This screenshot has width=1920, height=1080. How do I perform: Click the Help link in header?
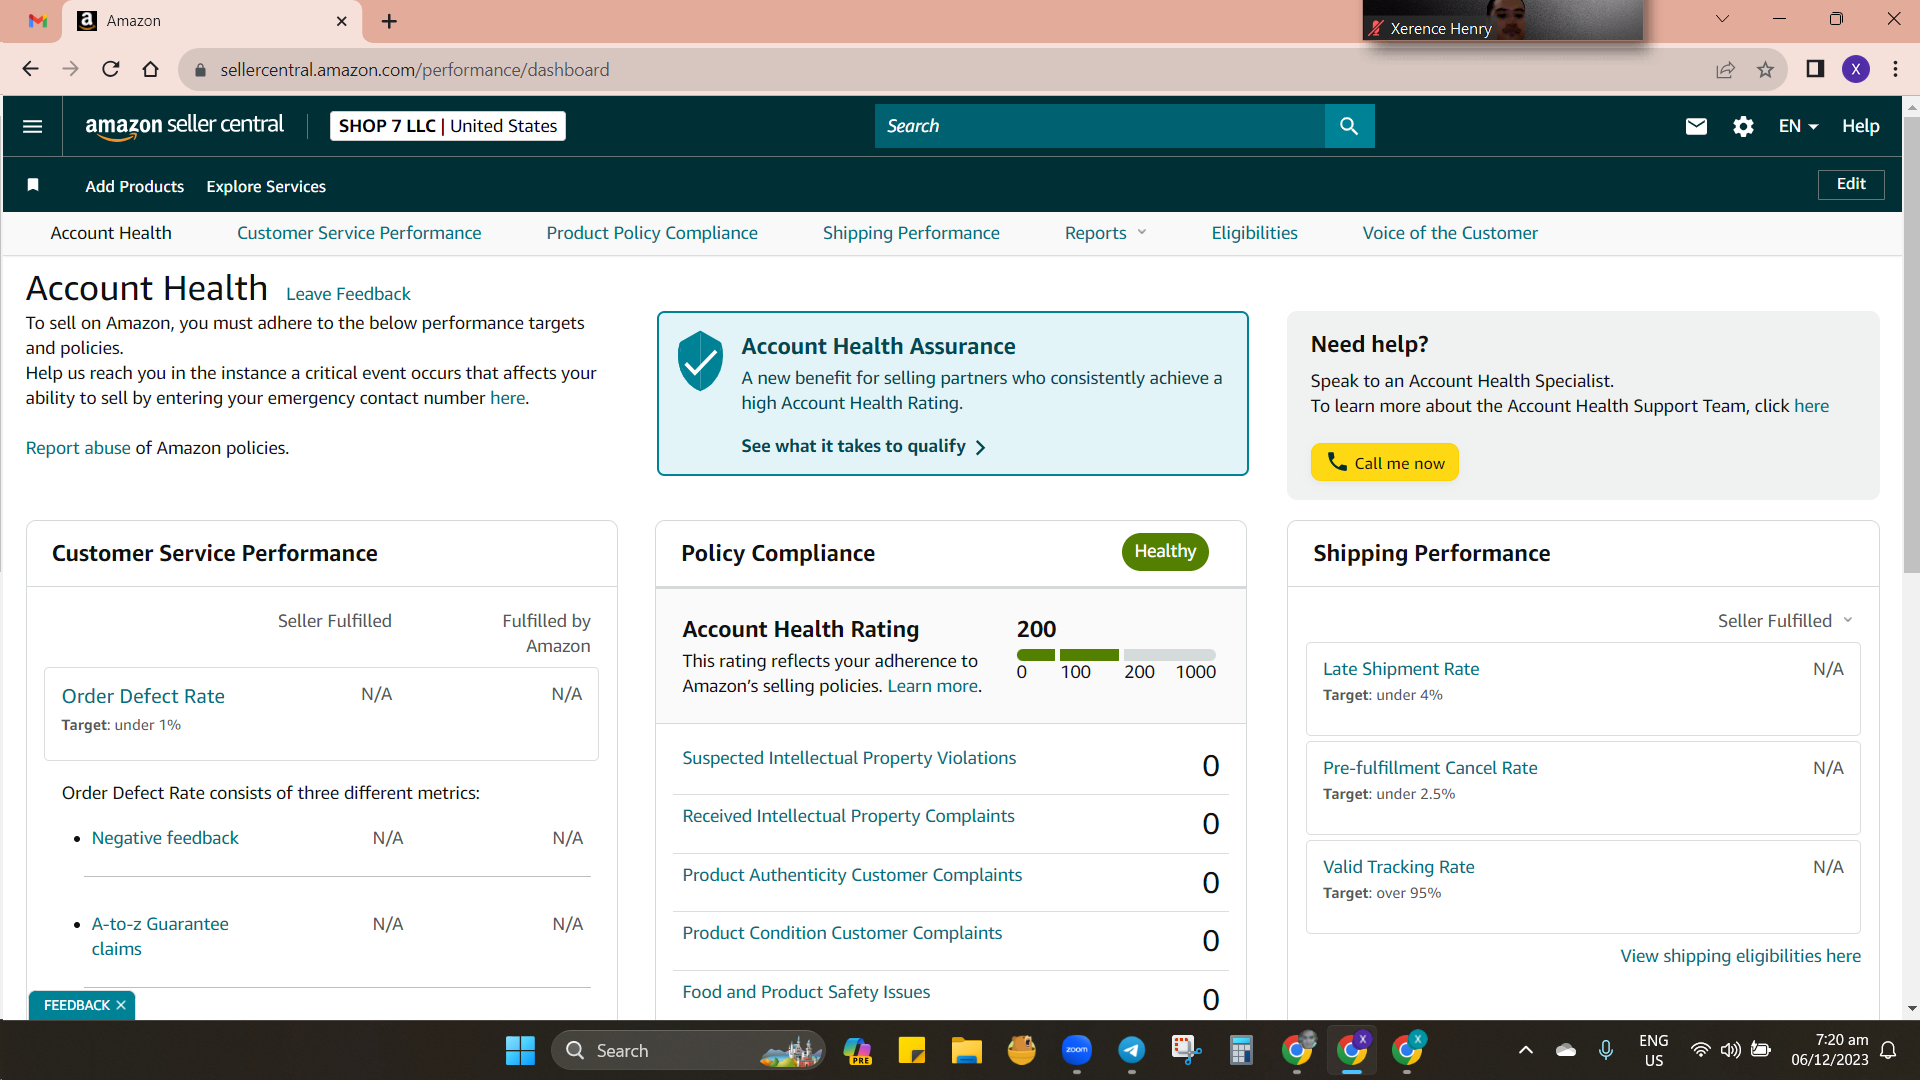1861,126
